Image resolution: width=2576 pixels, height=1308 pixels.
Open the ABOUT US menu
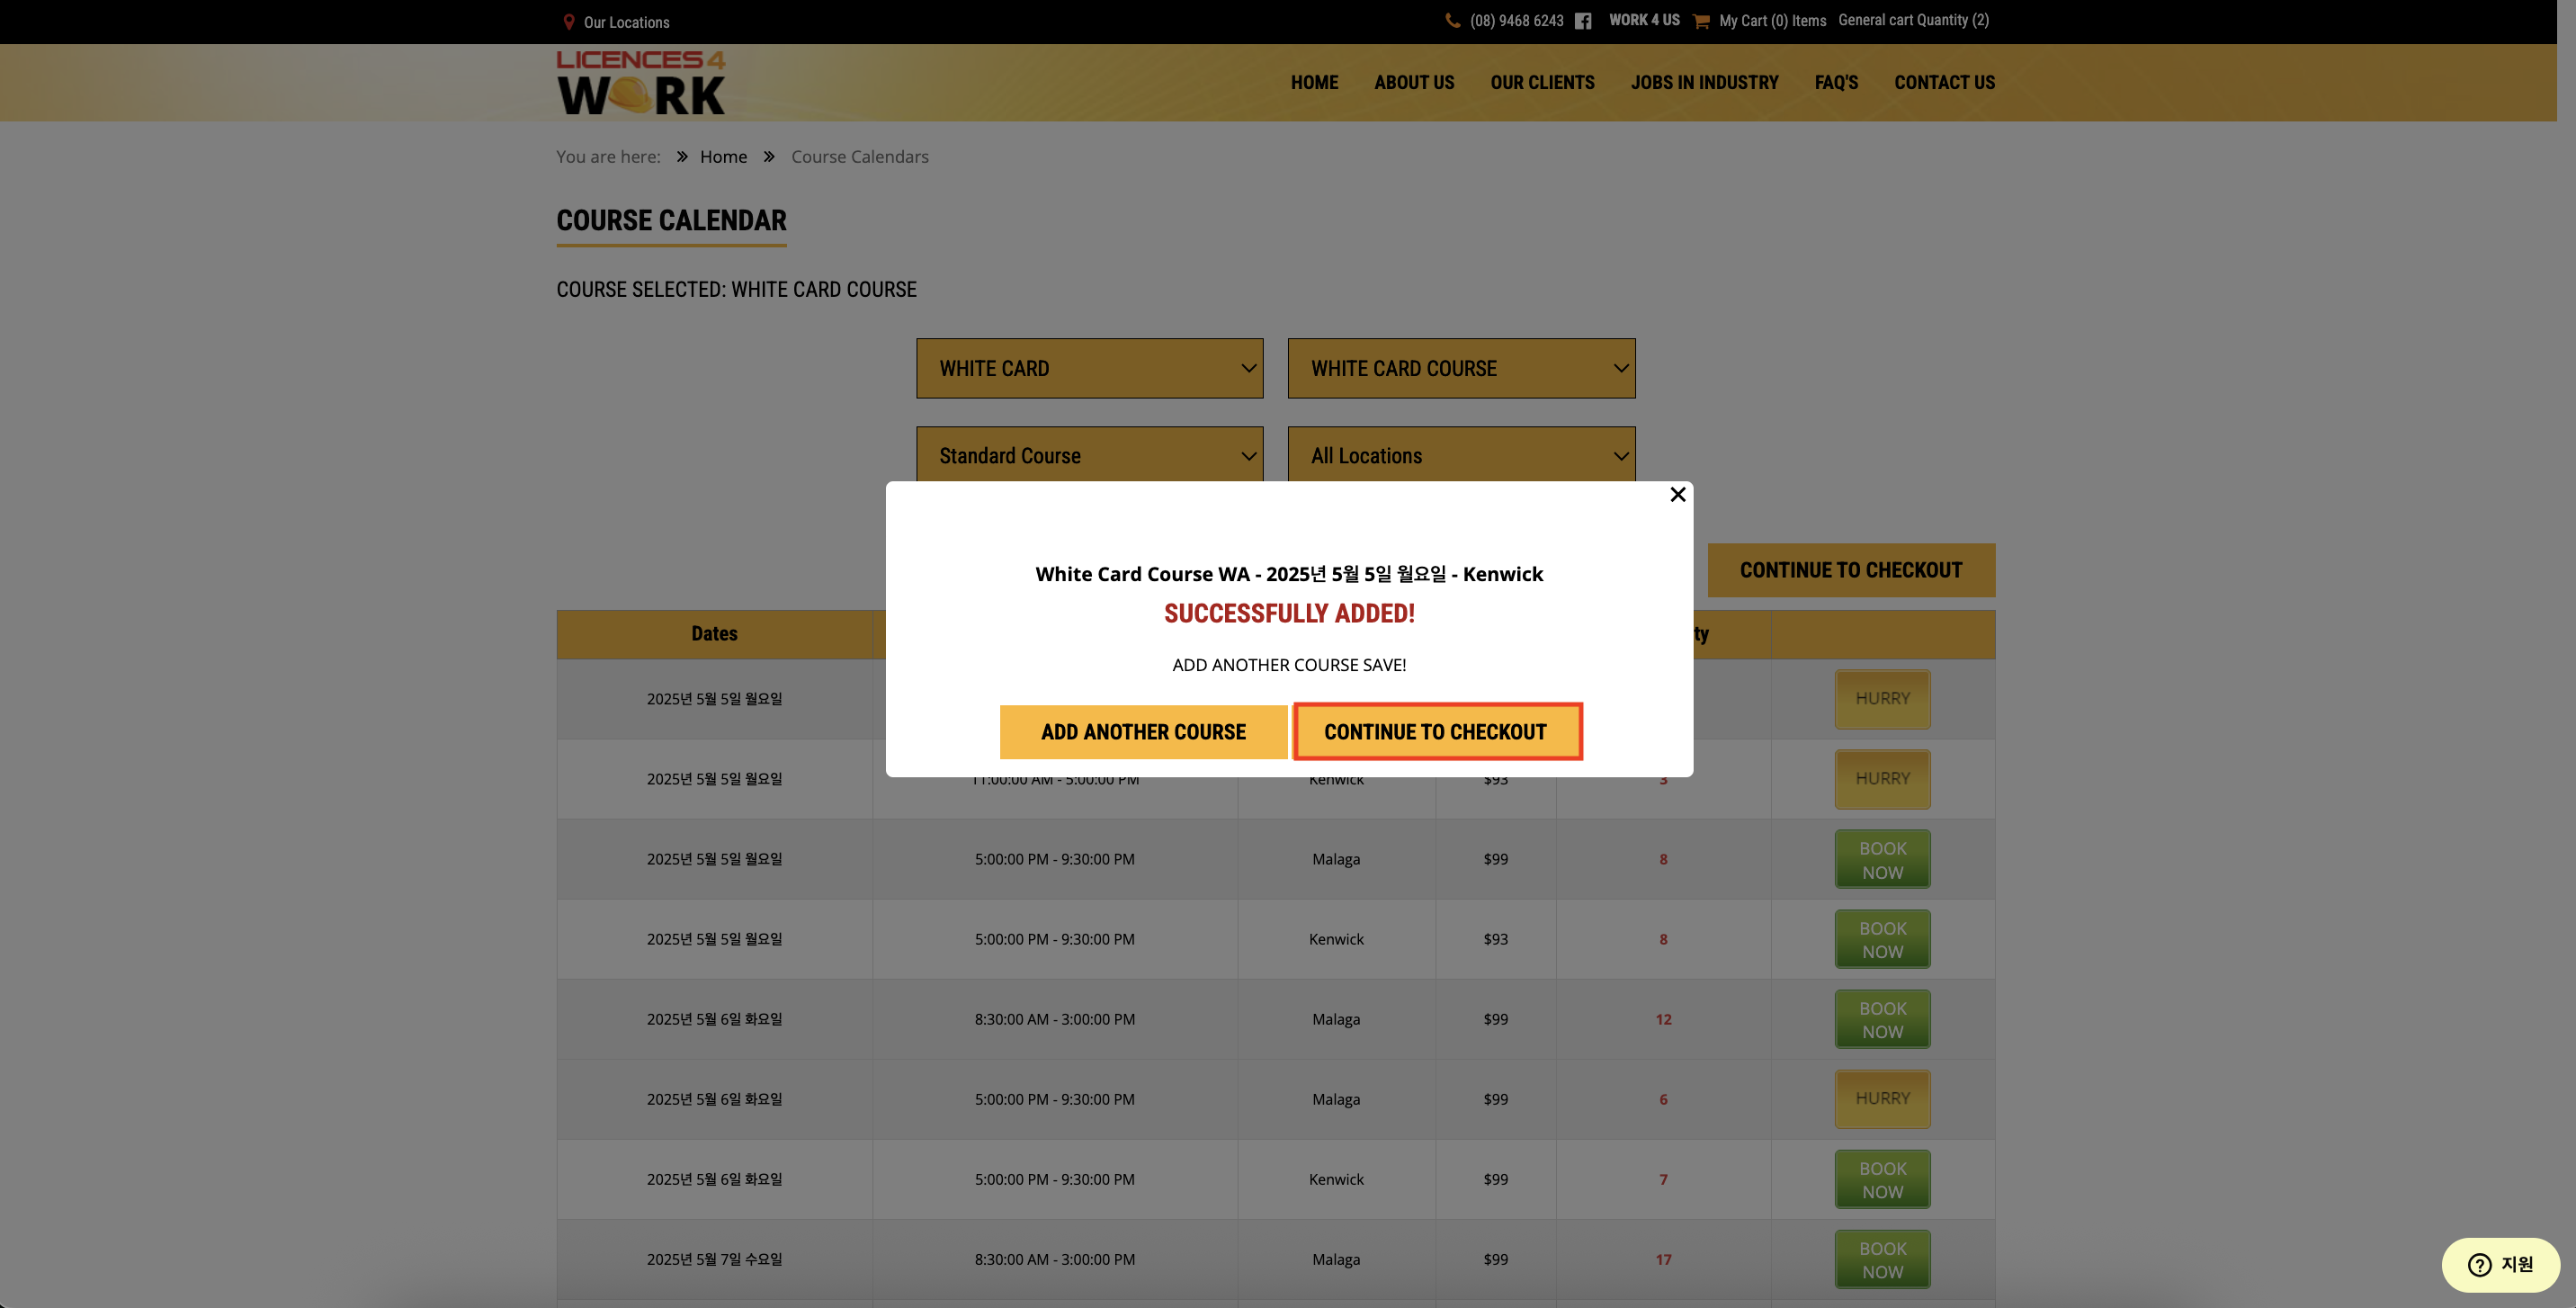pyautogui.click(x=1414, y=83)
